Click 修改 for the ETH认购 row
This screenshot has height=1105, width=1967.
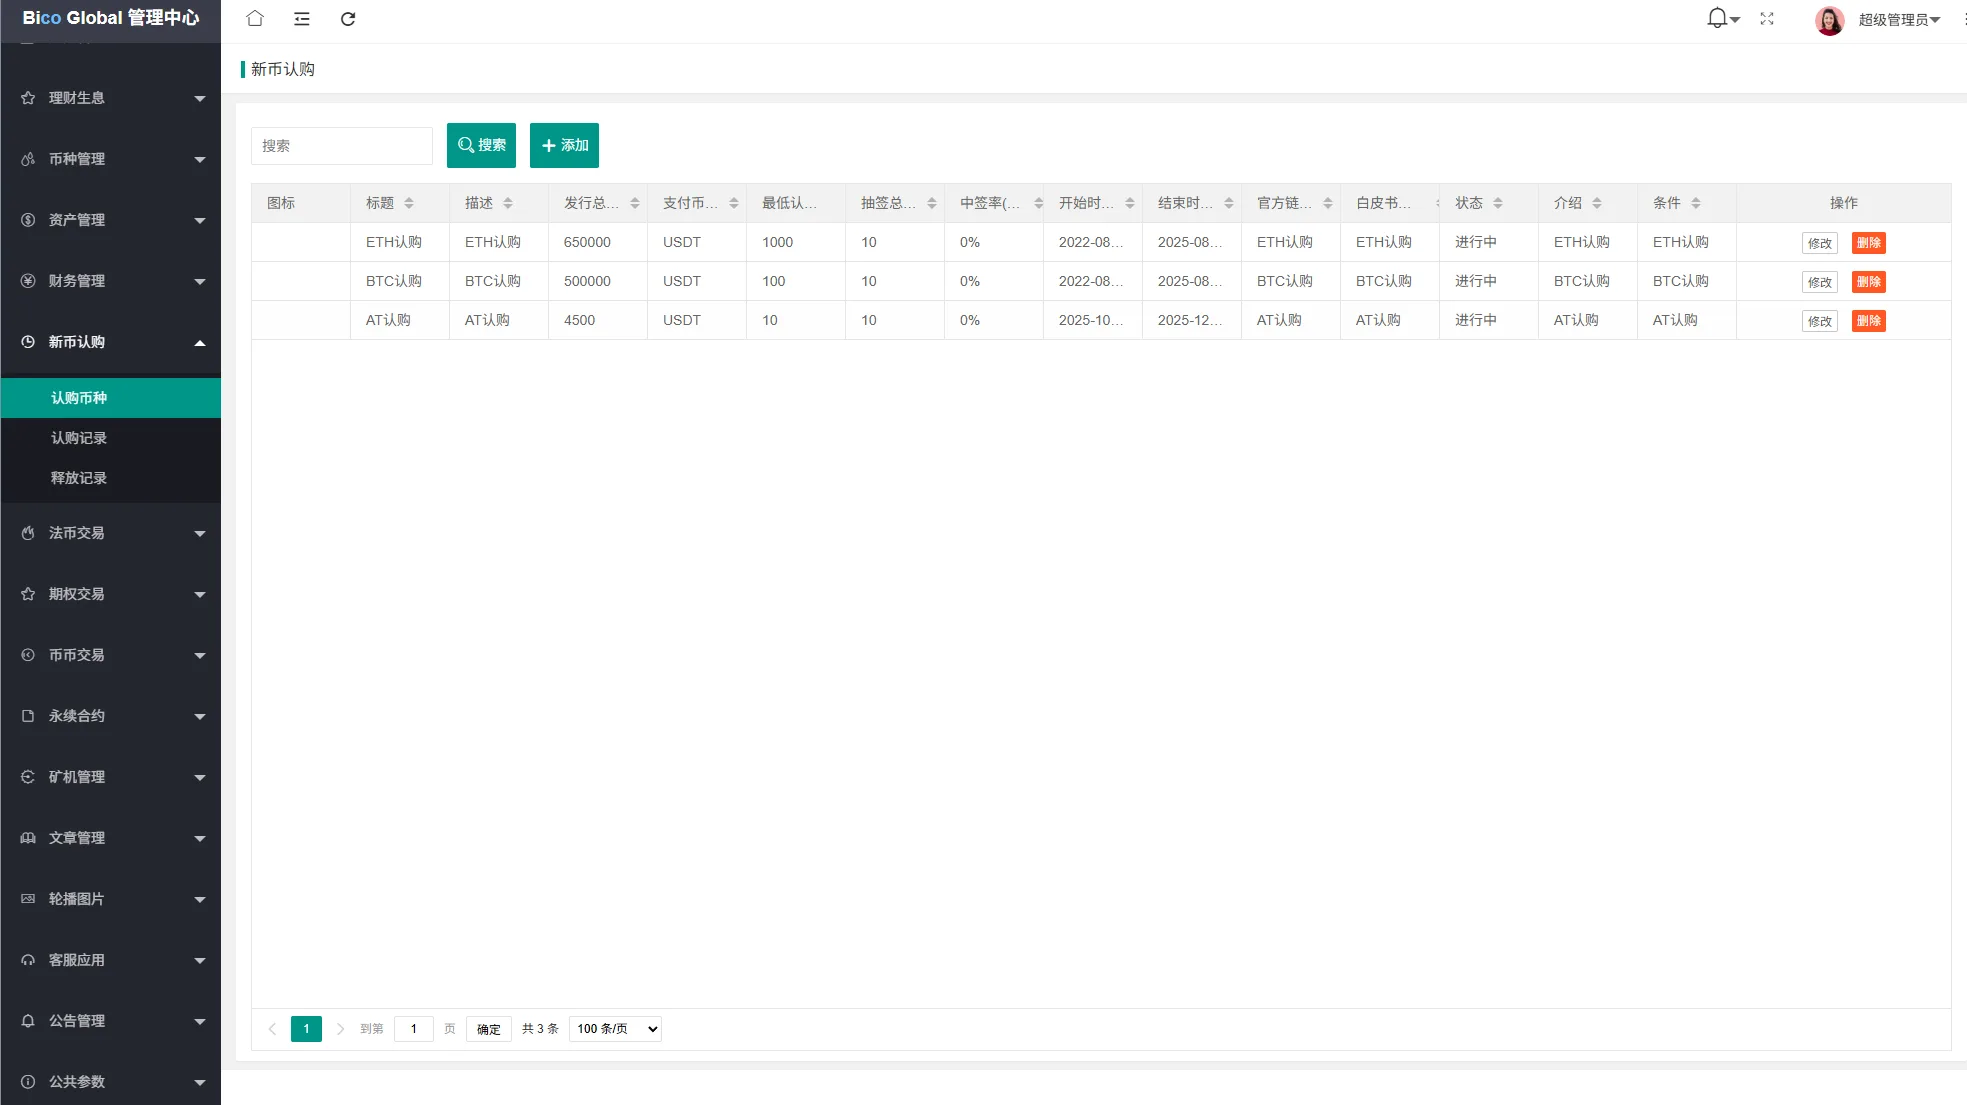pyautogui.click(x=1819, y=243)
